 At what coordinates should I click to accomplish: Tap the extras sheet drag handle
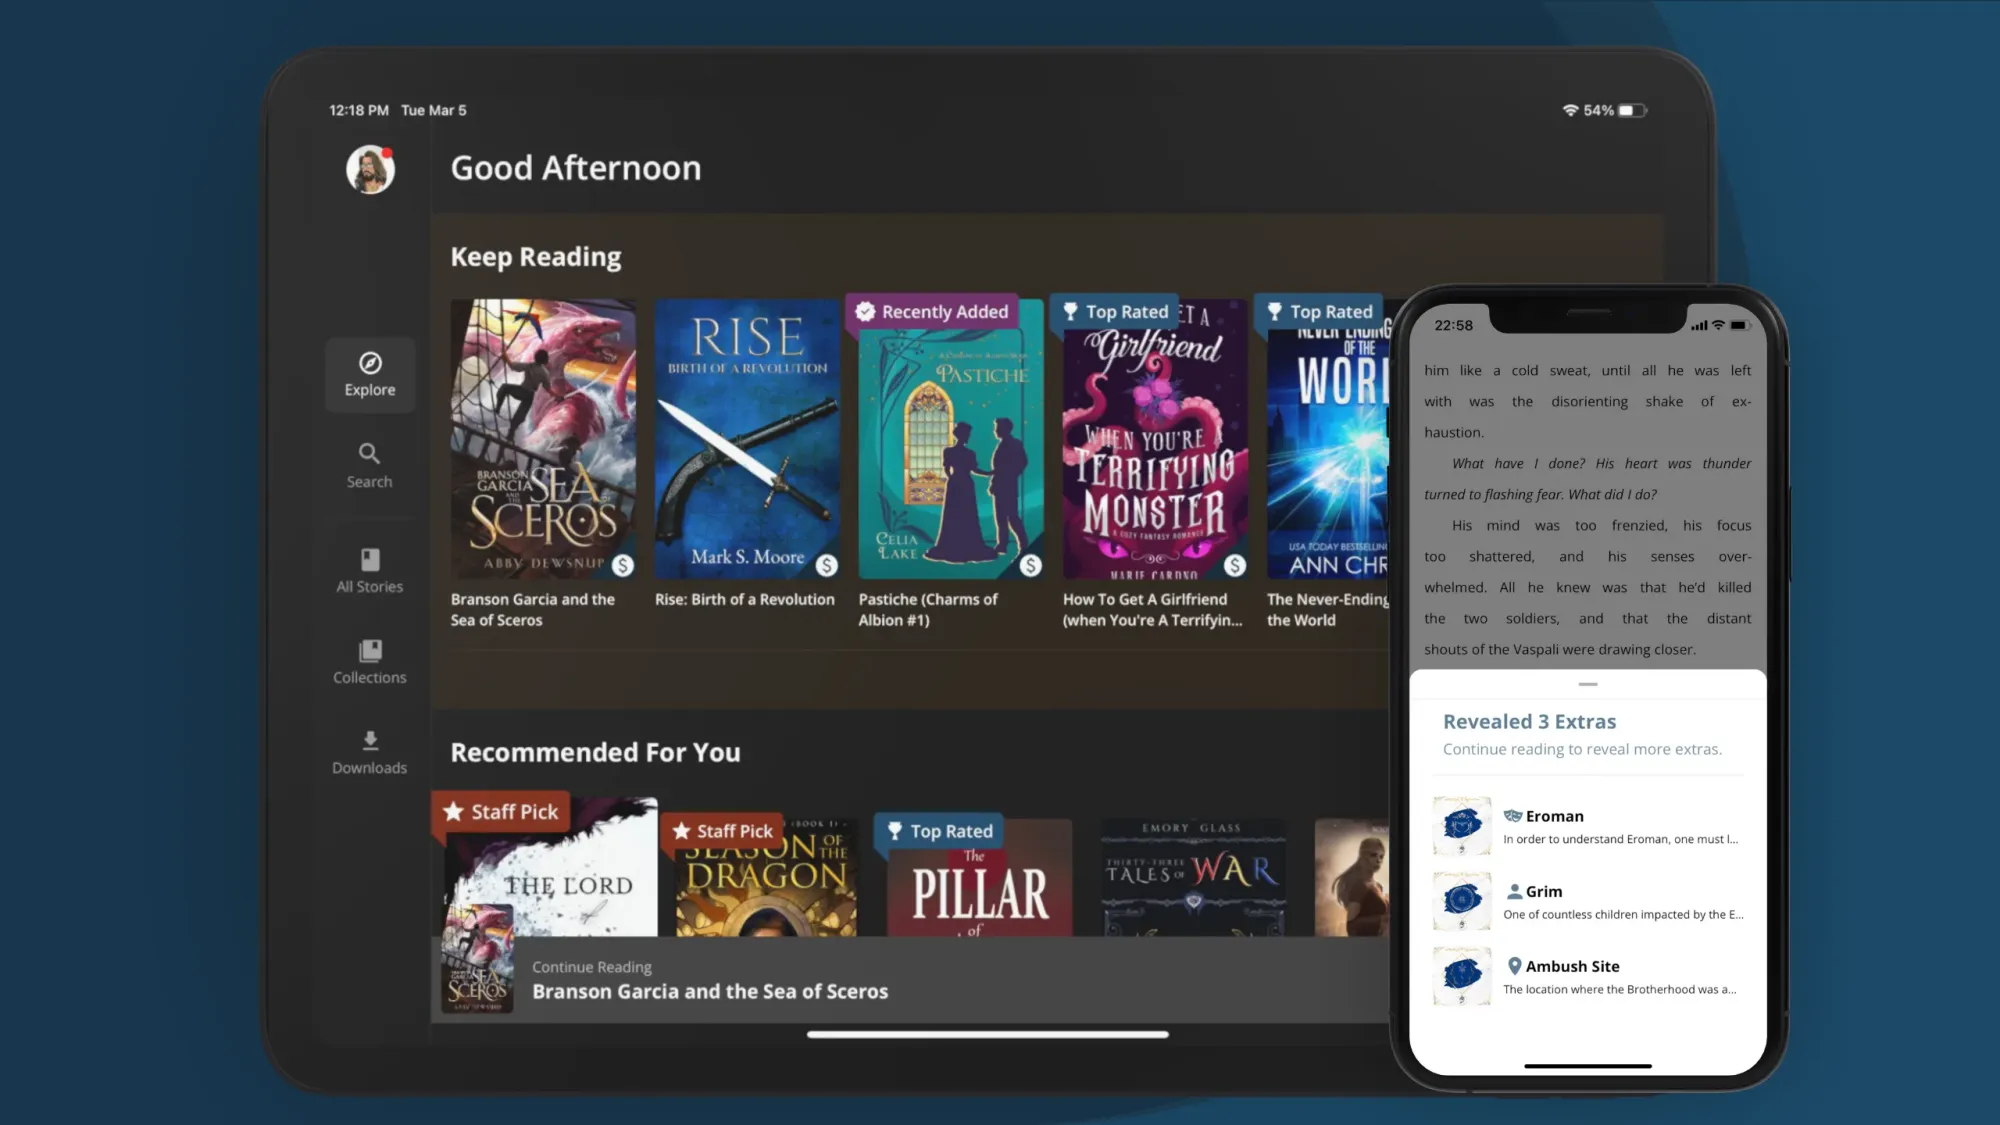pos(1588,684)
